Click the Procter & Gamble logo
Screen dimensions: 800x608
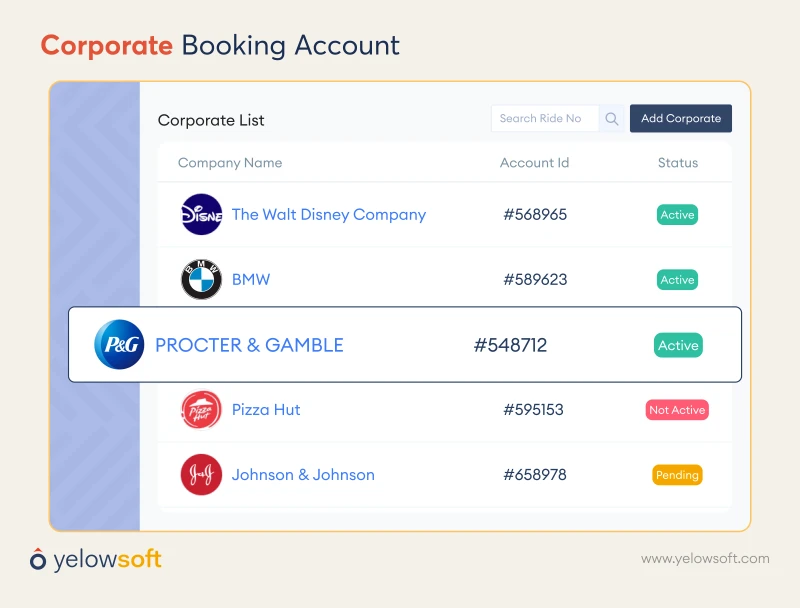pyautogui.click(x=119, y=345)
